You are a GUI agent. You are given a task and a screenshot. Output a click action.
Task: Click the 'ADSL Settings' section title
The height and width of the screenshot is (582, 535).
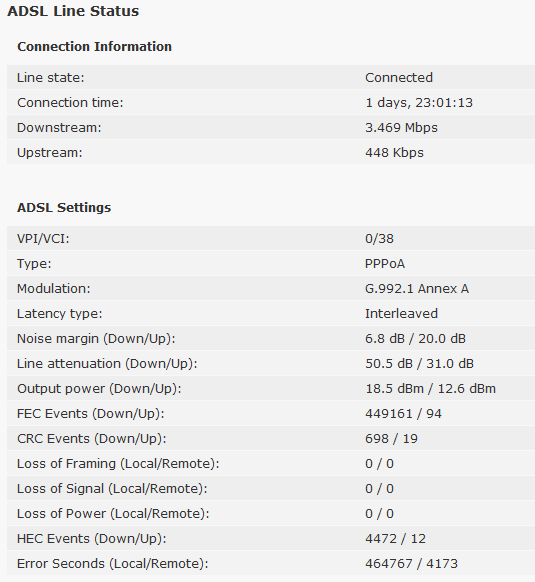[64, 207]
